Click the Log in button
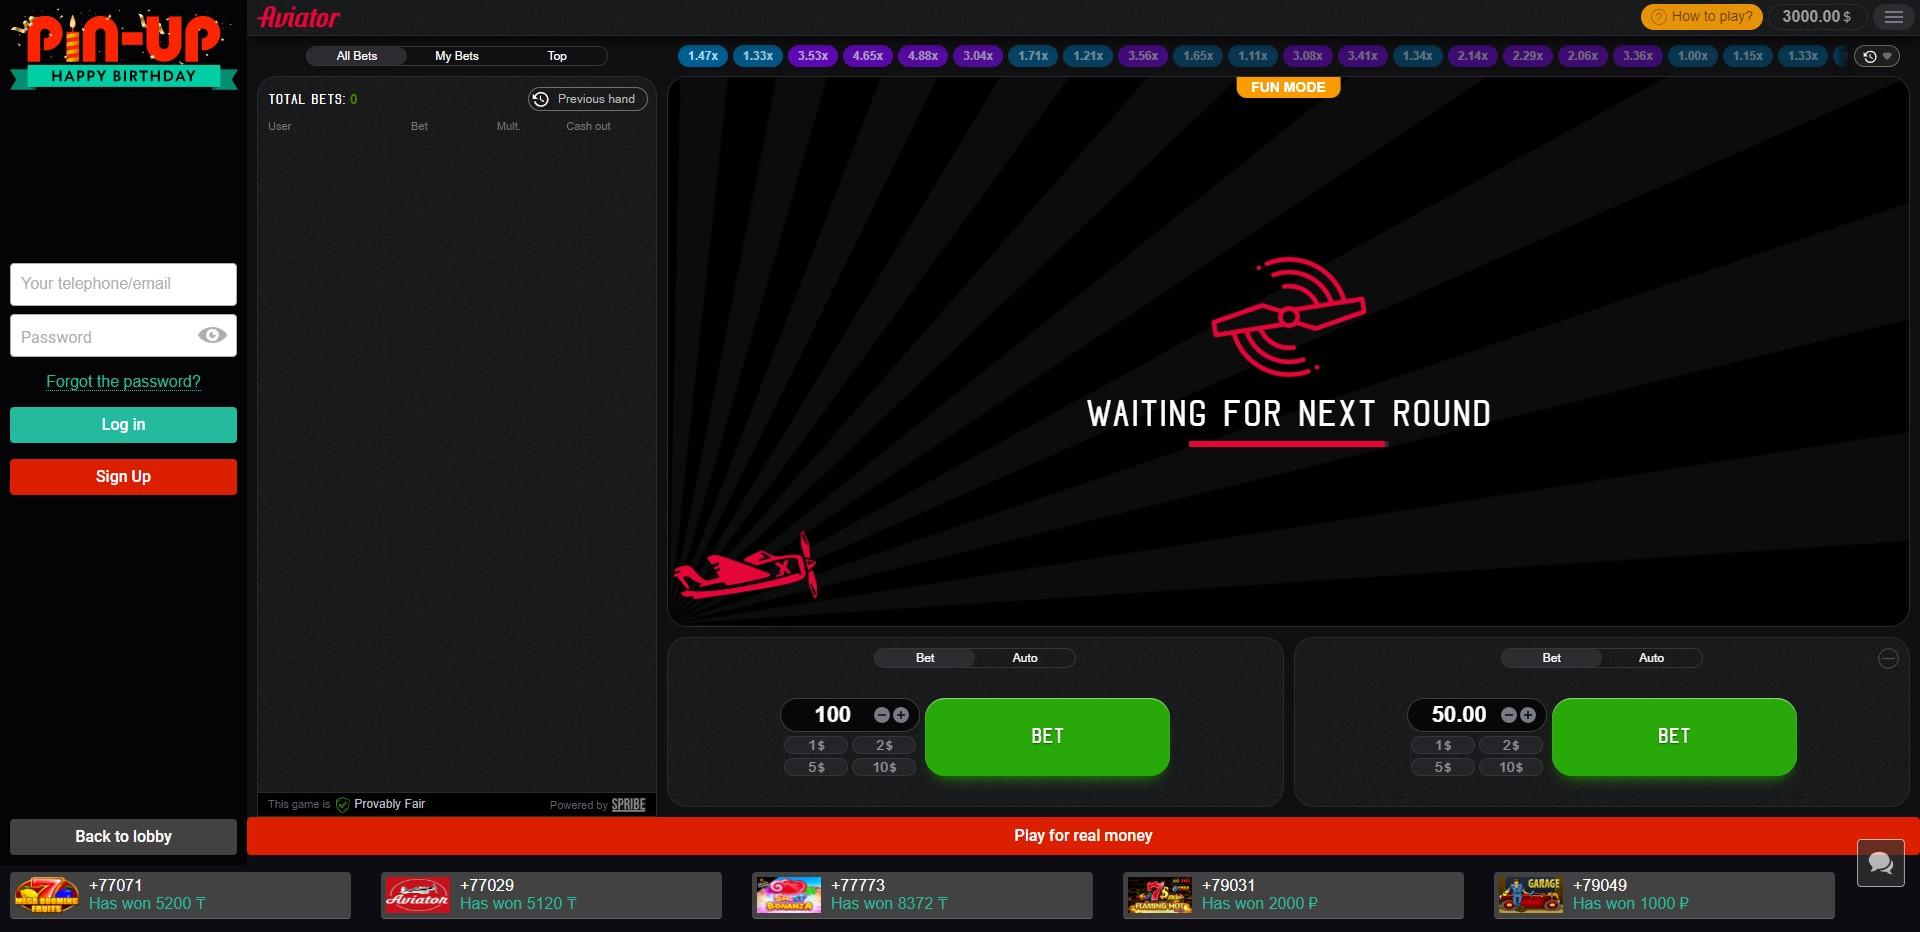The height and width of the screenshot is (932, 1920). [123, 425]
